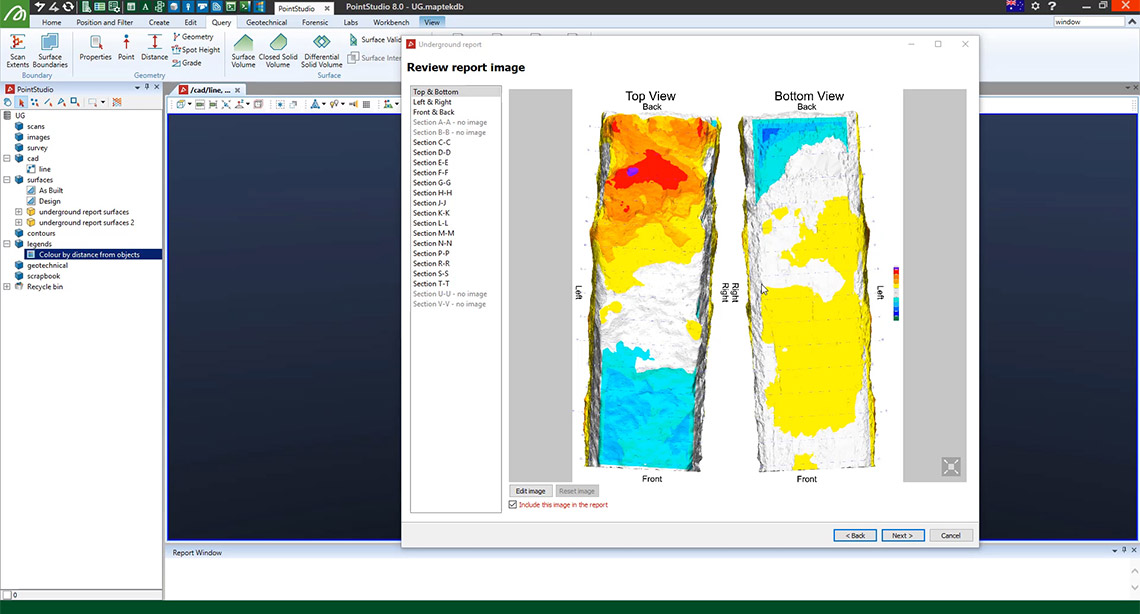The width and height of the screenshot is (1140, 614).
Task: Expand 'underground report surfaces' tree node
Action: point(18,212)
